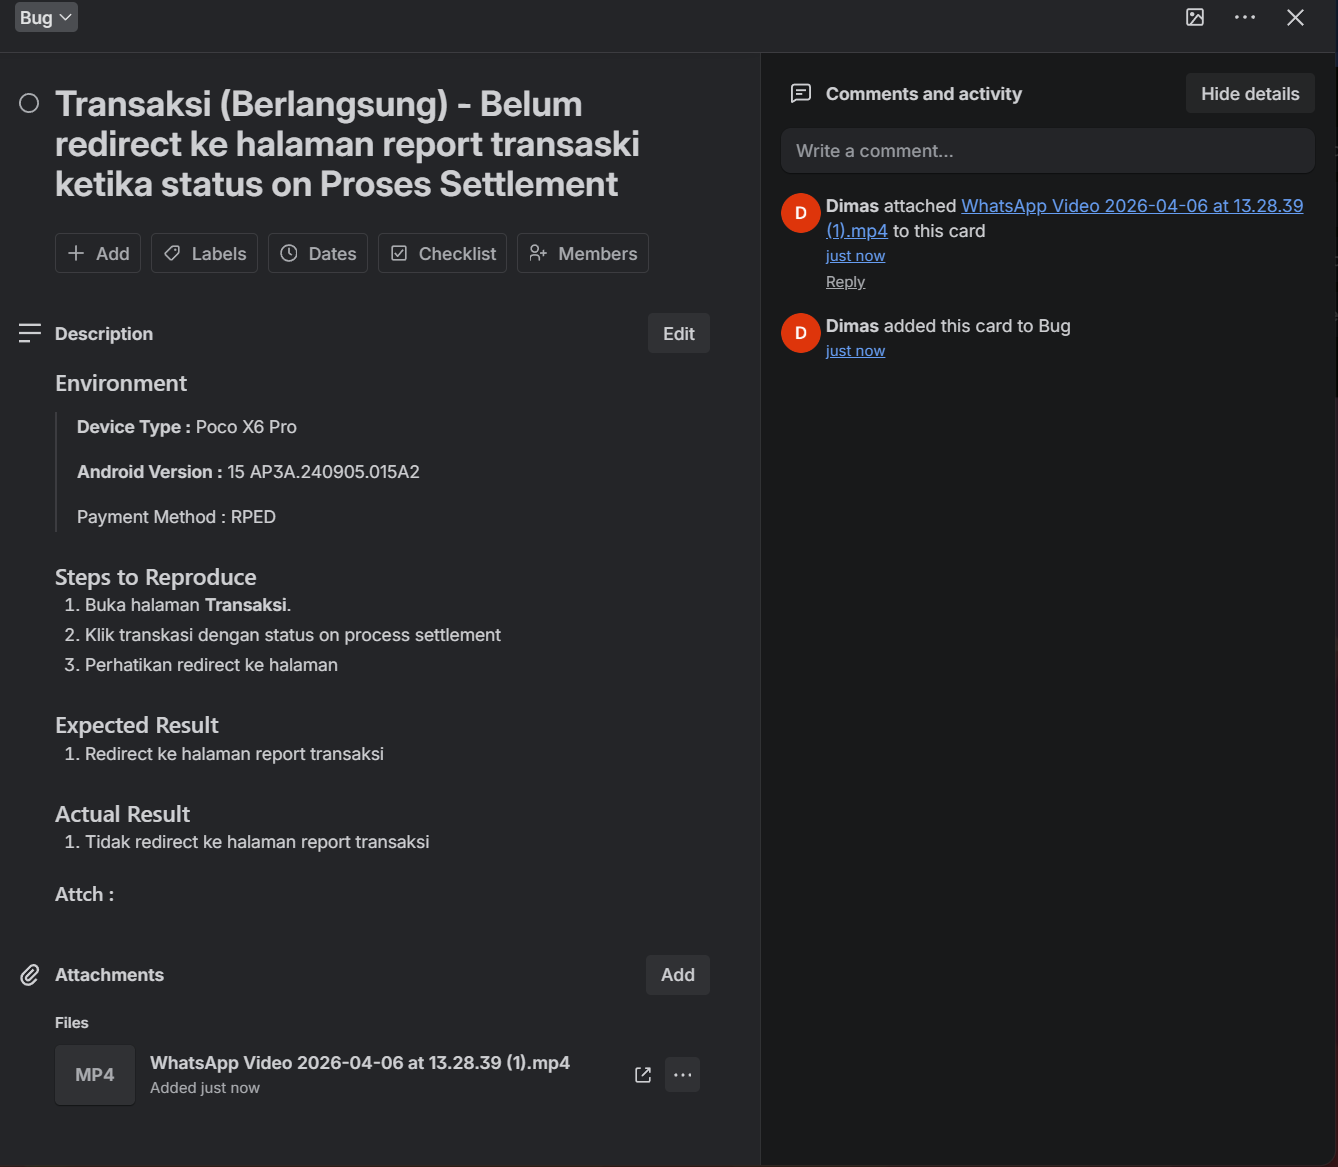1338x1167 pixels.
Task: Edit the Description
Action: pyautogui.click(x=679, y=333)
